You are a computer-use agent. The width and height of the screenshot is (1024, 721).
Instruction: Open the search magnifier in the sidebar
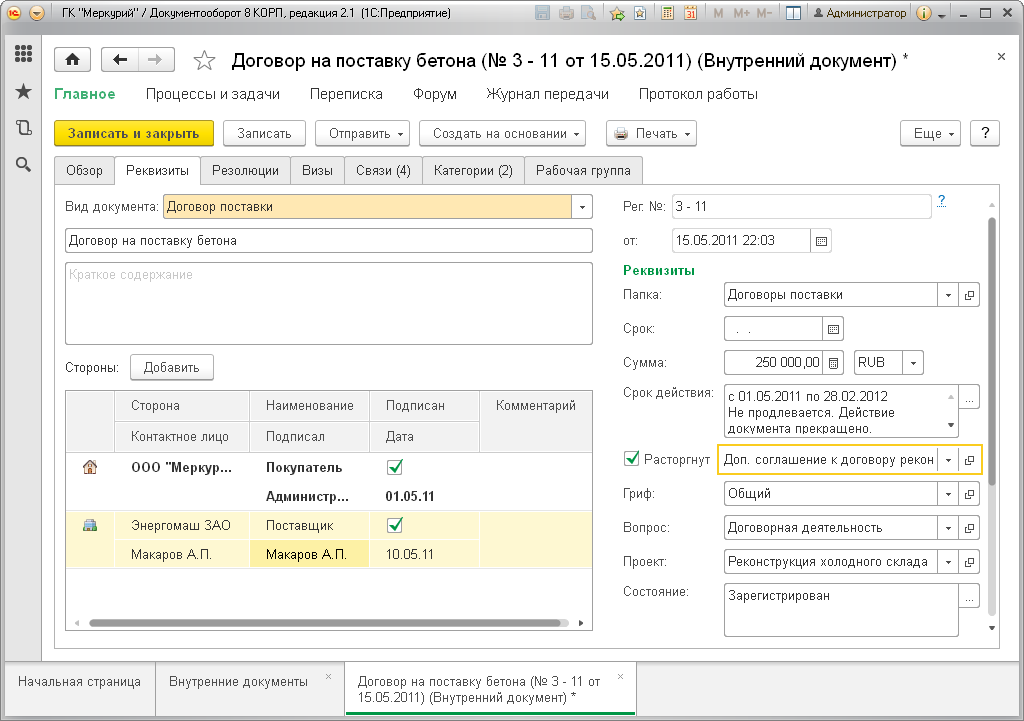click(24, 165)
